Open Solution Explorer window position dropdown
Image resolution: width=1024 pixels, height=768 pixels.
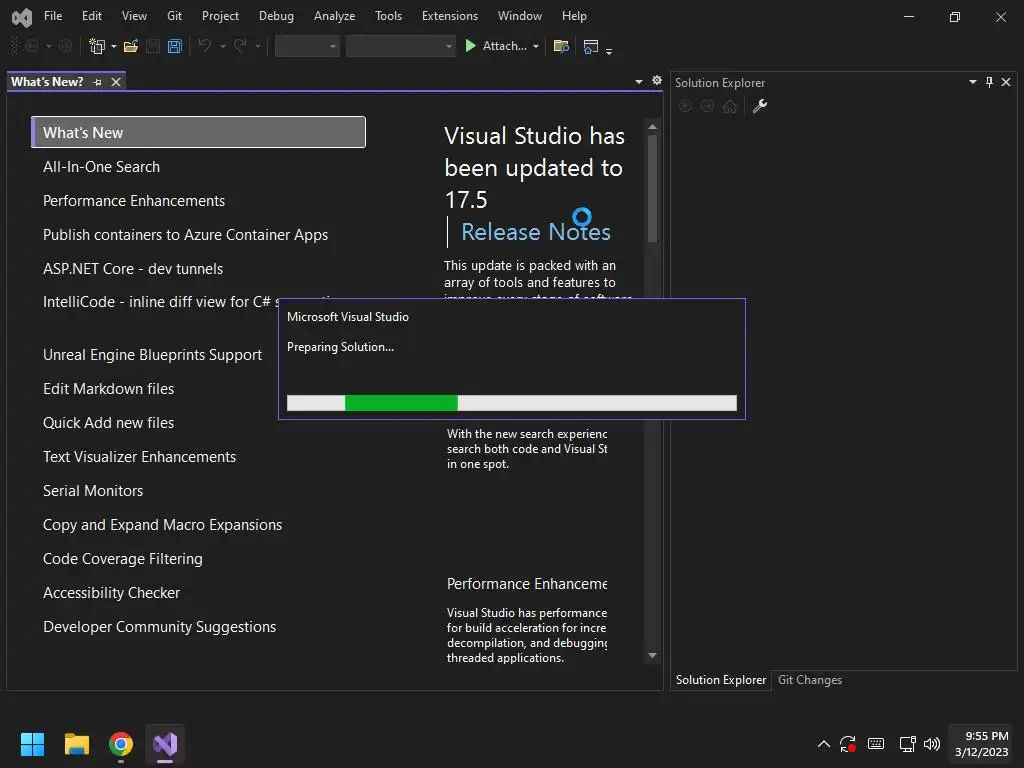(972, 82)
